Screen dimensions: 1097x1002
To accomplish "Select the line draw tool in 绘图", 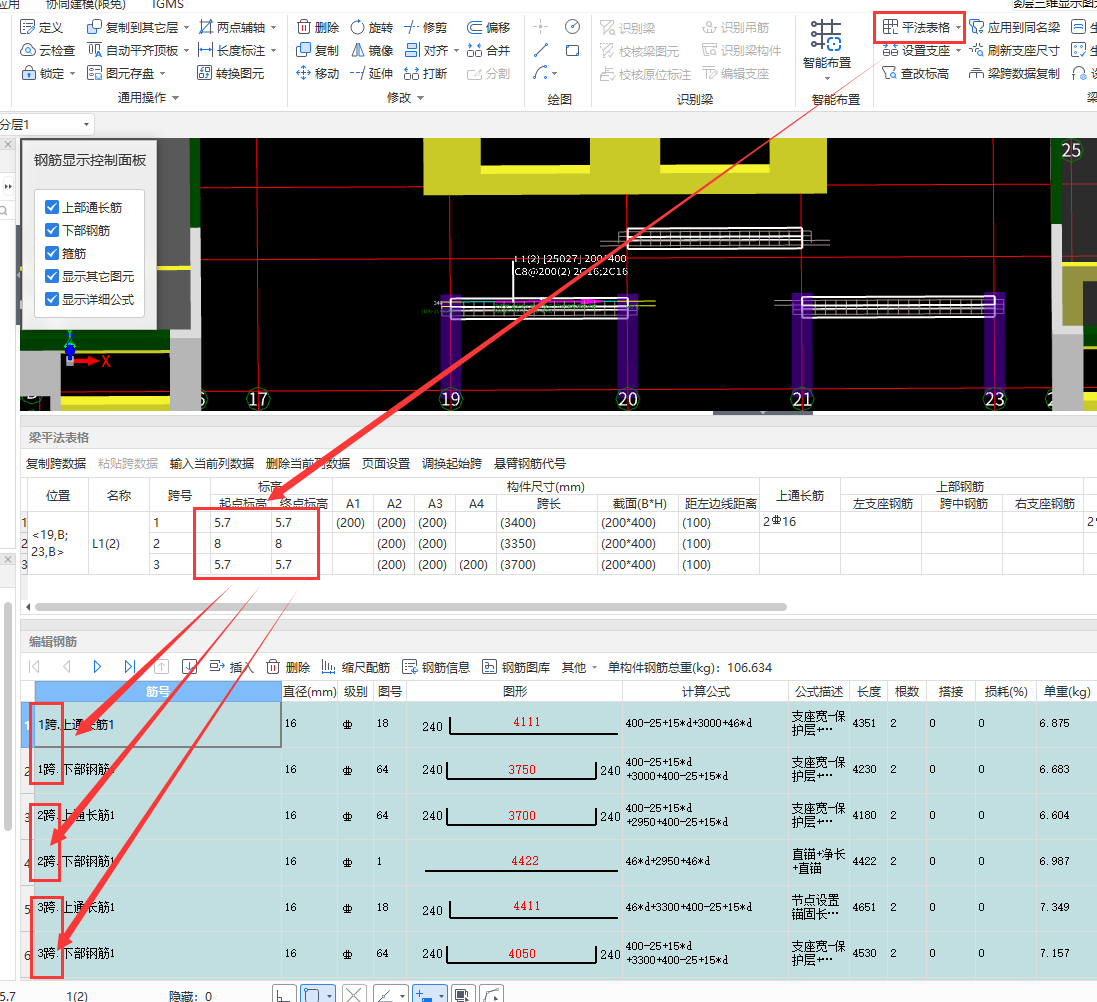I will (x=540, y=50).
